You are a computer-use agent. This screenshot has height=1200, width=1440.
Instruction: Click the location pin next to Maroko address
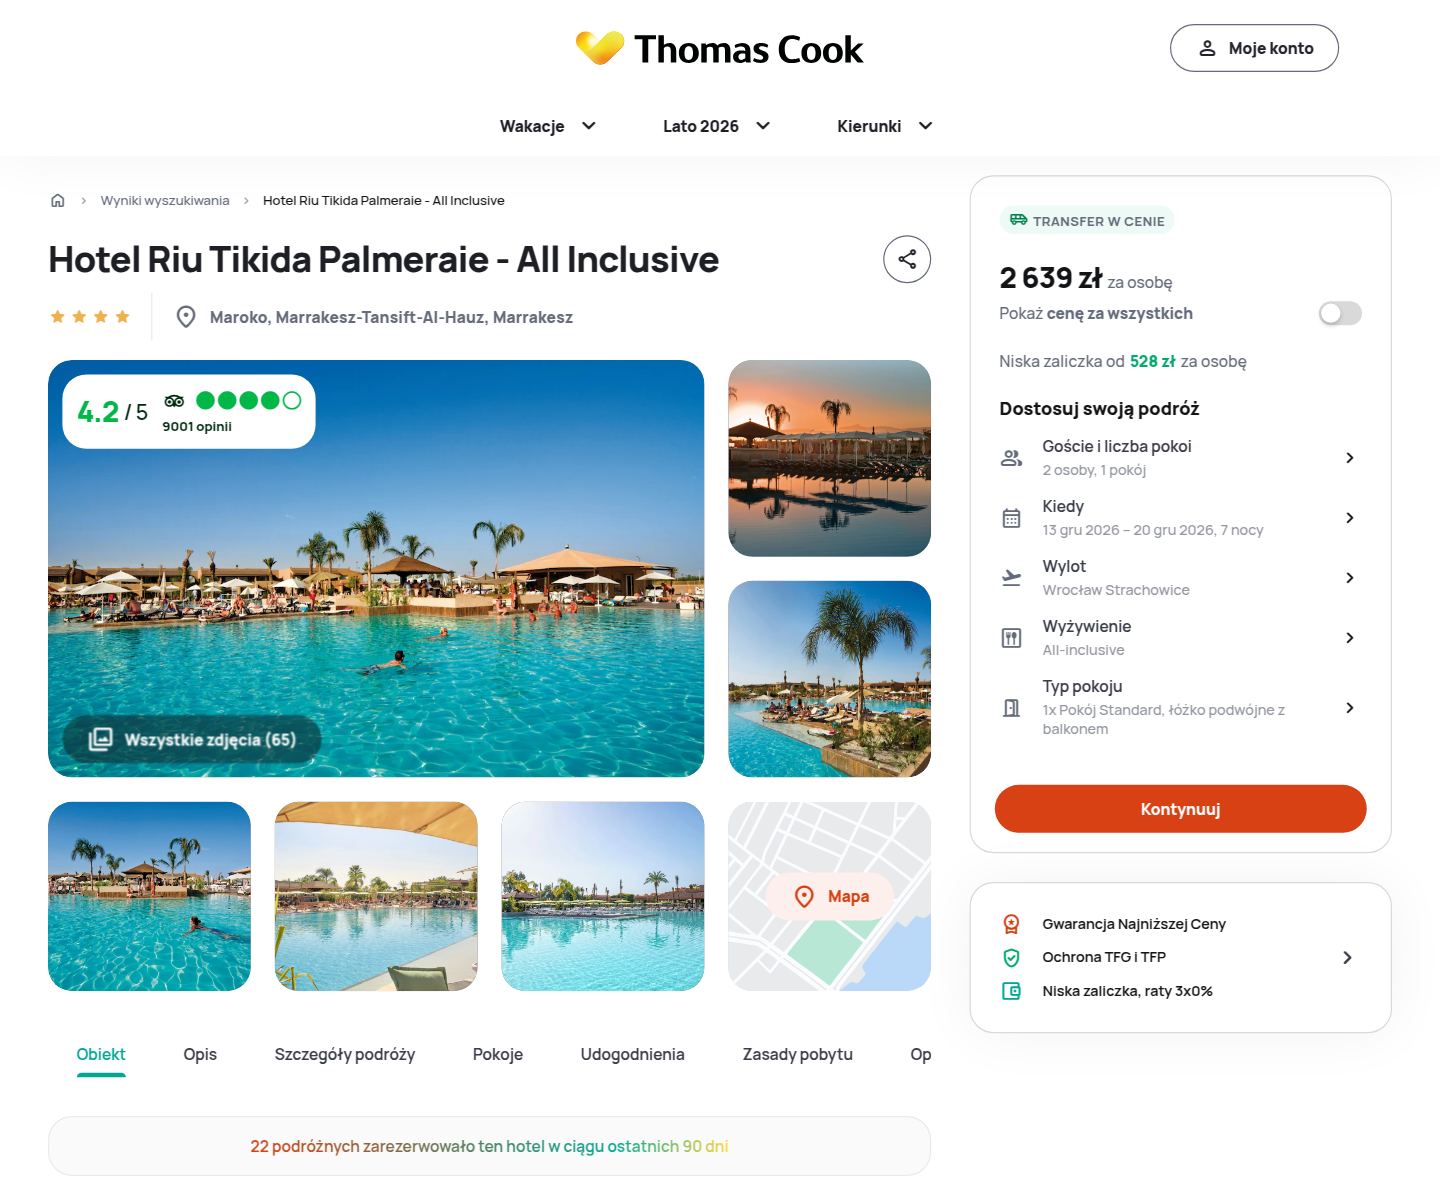(x=186, y=317)
